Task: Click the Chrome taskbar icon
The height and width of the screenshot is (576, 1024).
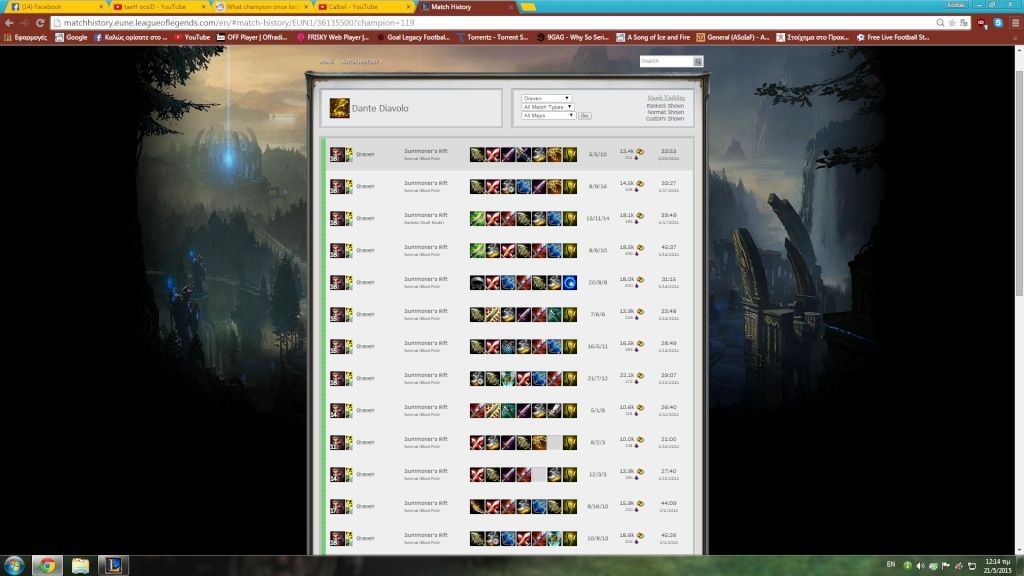Action: pos(47,566)
